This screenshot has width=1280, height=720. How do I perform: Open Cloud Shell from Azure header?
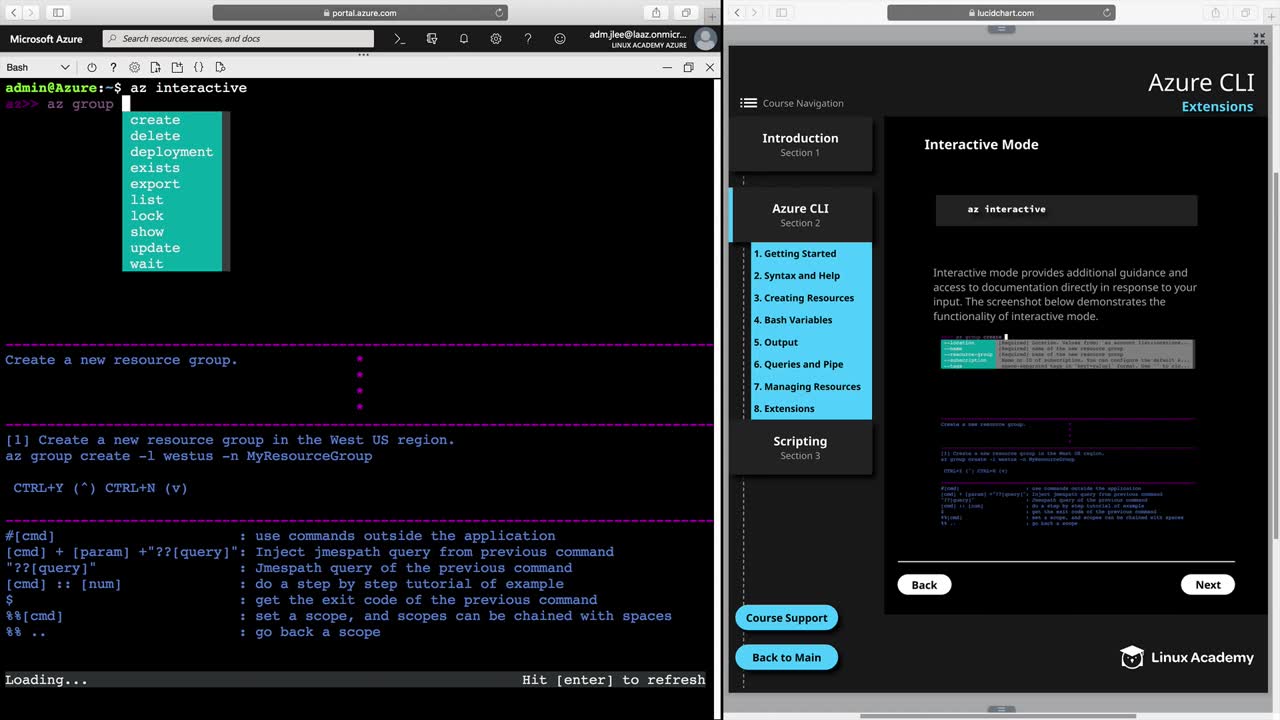[x=400, y=39]
